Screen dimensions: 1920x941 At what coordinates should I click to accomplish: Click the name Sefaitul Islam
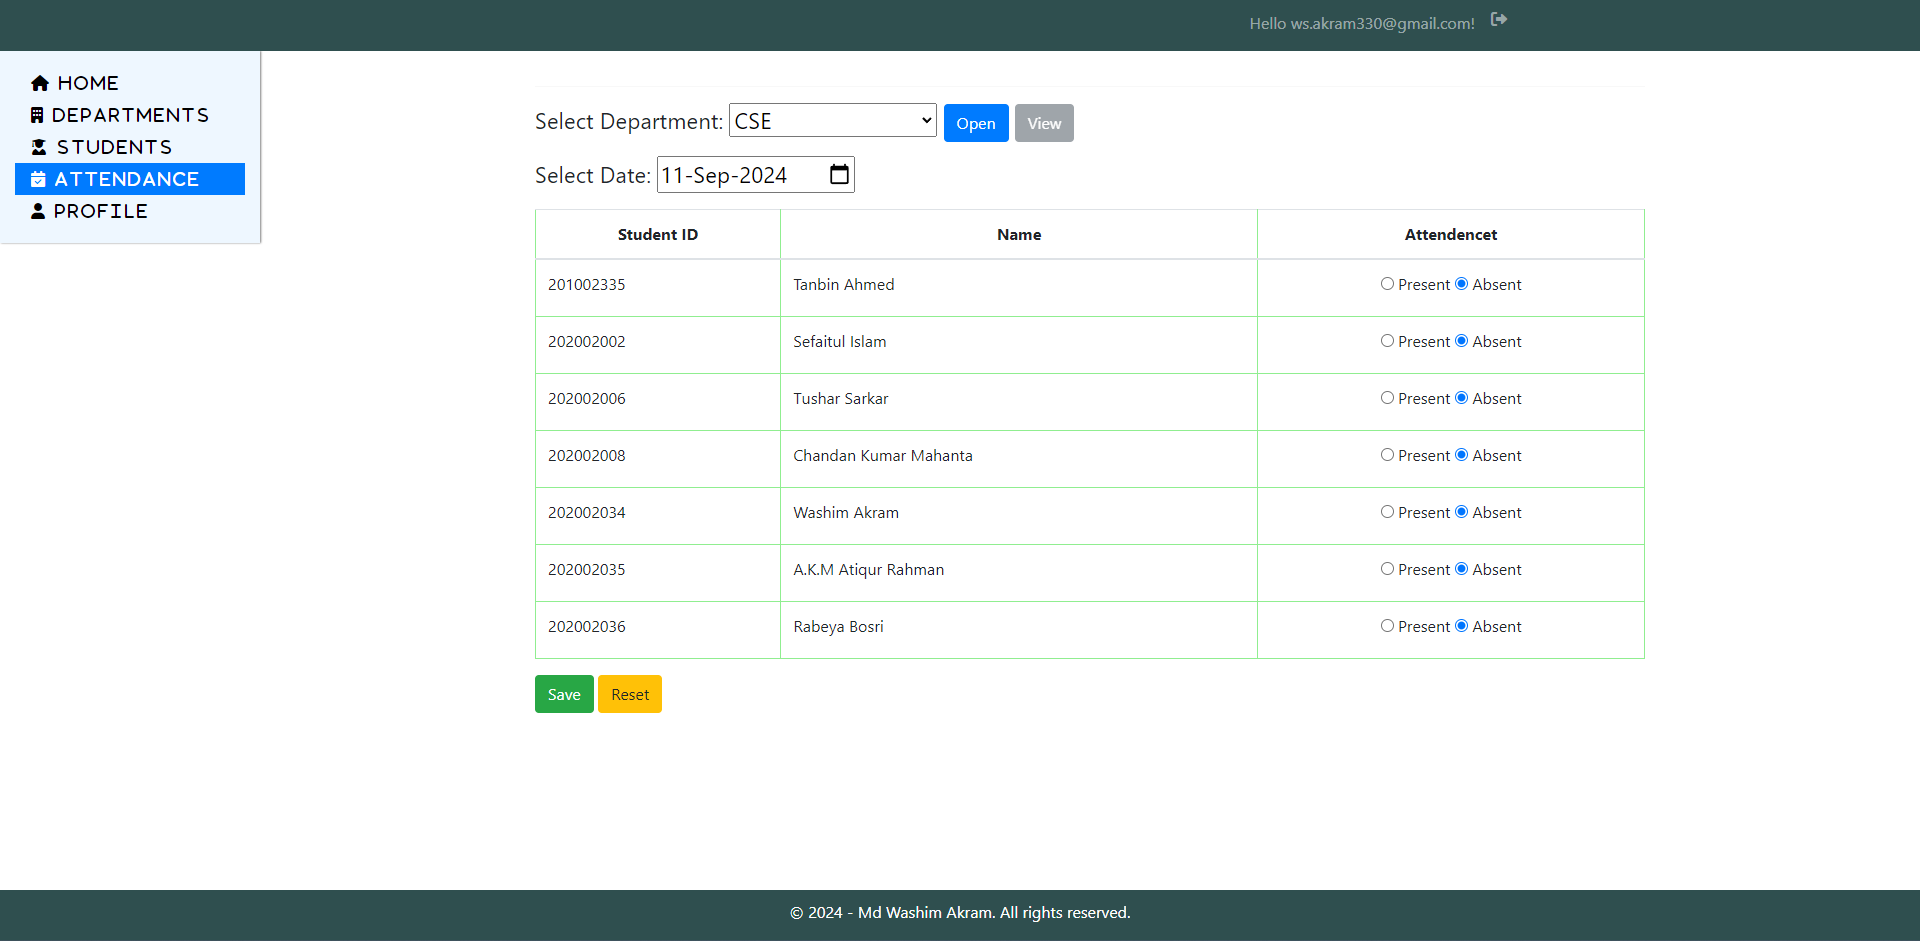click(840, 342)
